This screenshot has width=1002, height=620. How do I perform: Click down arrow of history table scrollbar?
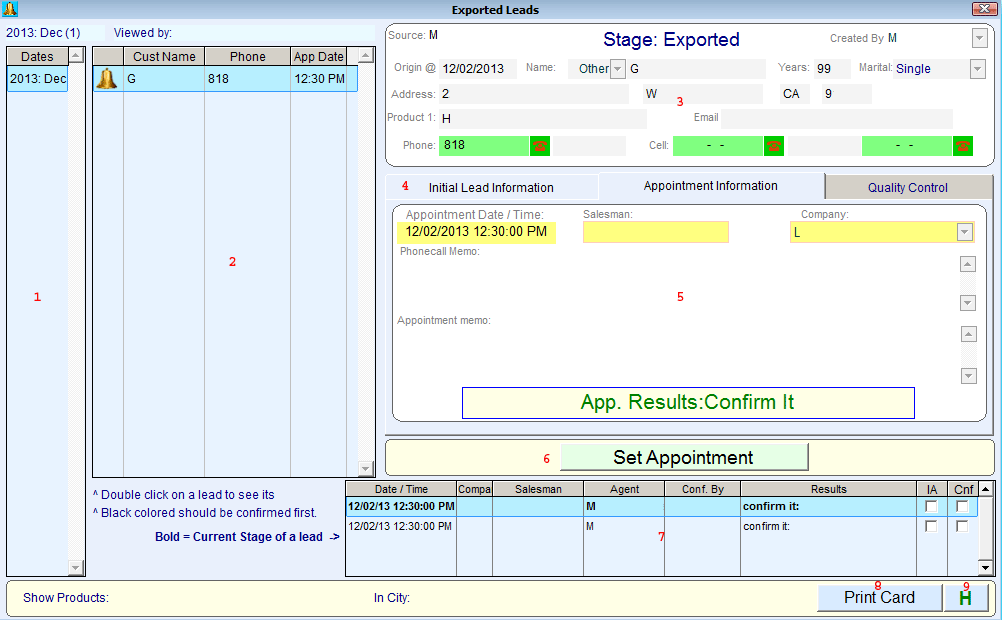pyautogui.click(x=985, y=568)
